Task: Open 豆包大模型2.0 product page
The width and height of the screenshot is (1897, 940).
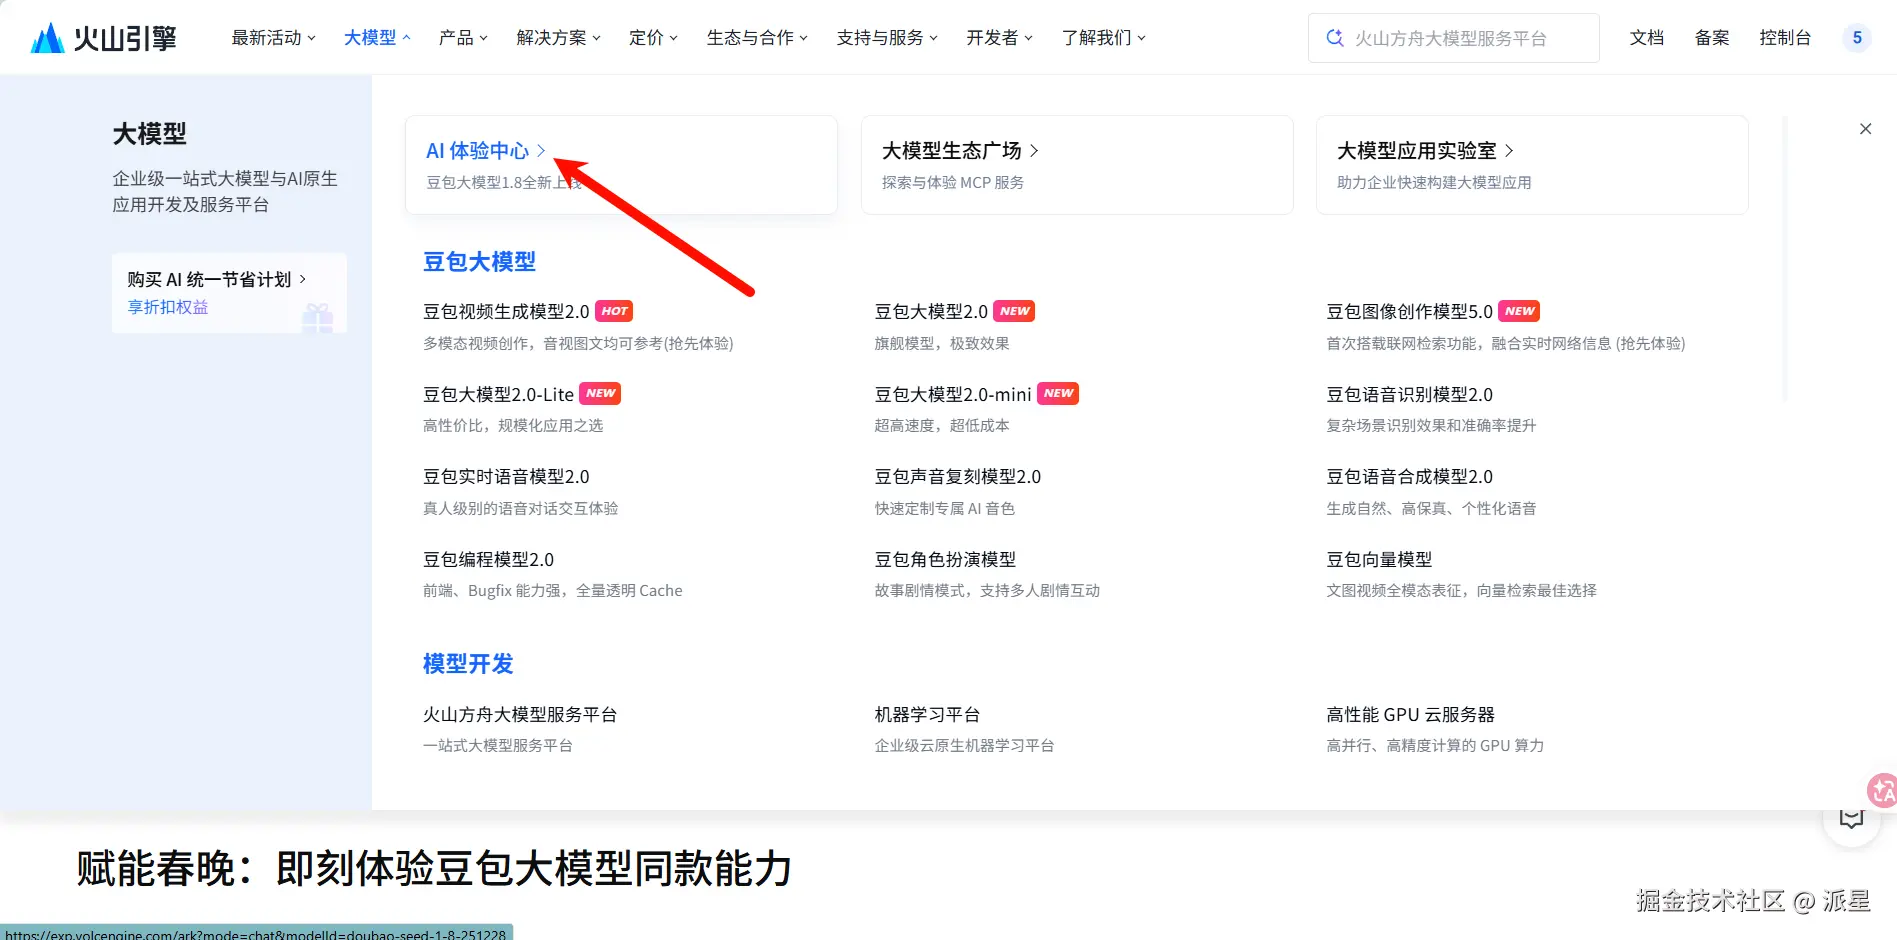Action: tap(931, 312)
